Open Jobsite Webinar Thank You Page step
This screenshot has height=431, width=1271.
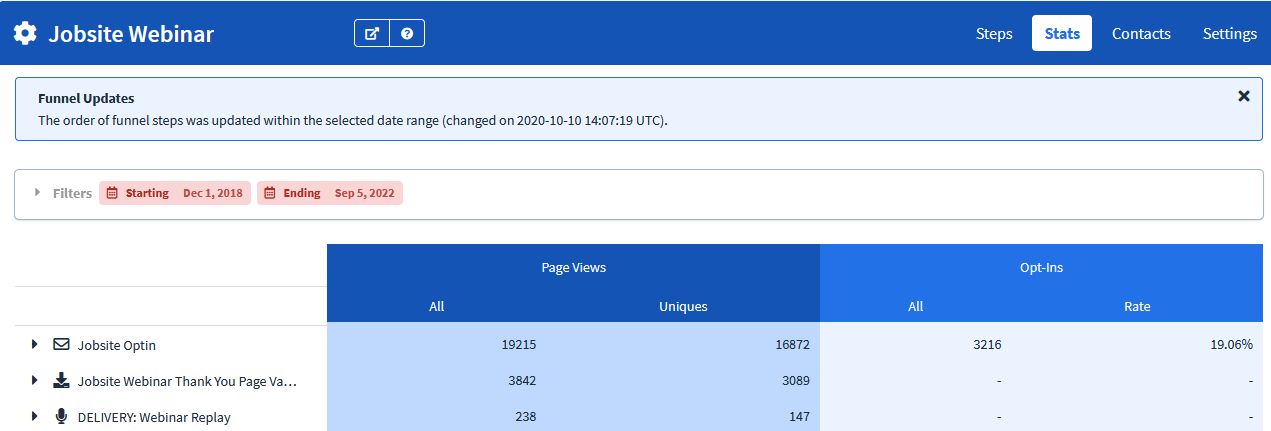[187, 381]
